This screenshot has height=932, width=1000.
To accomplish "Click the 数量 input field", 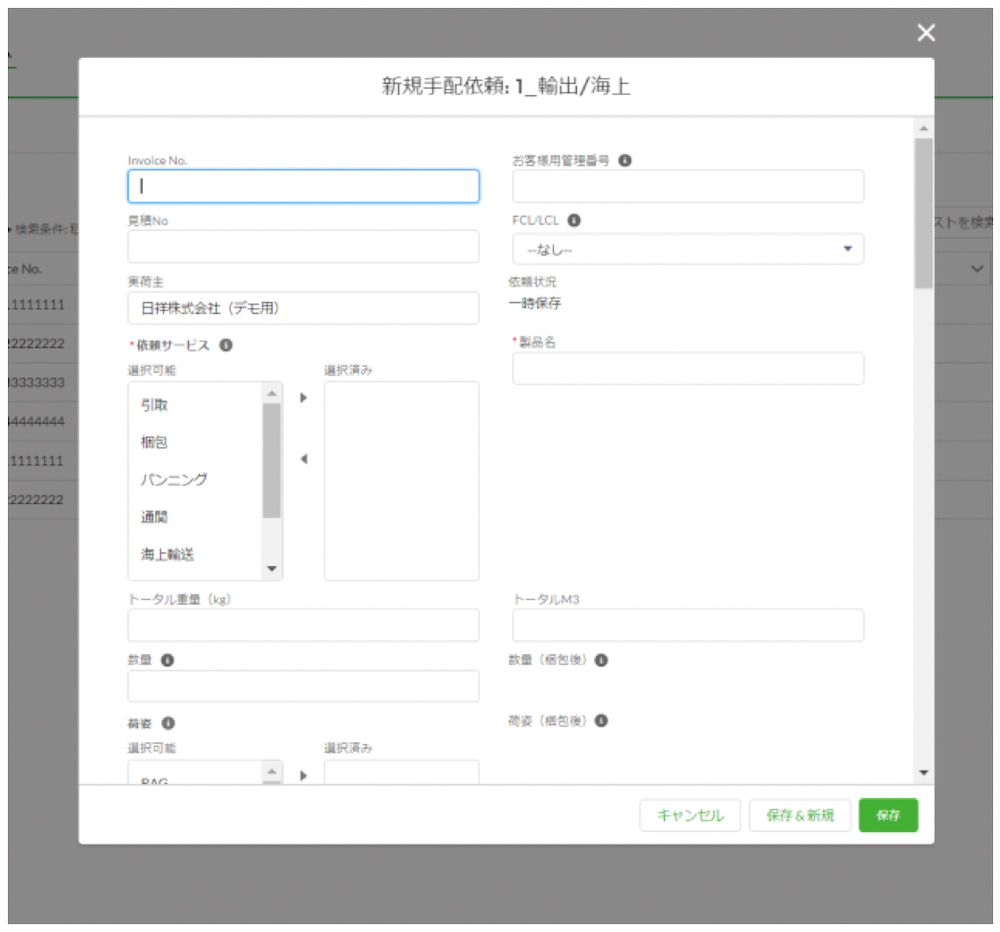I will pos(303,686).
